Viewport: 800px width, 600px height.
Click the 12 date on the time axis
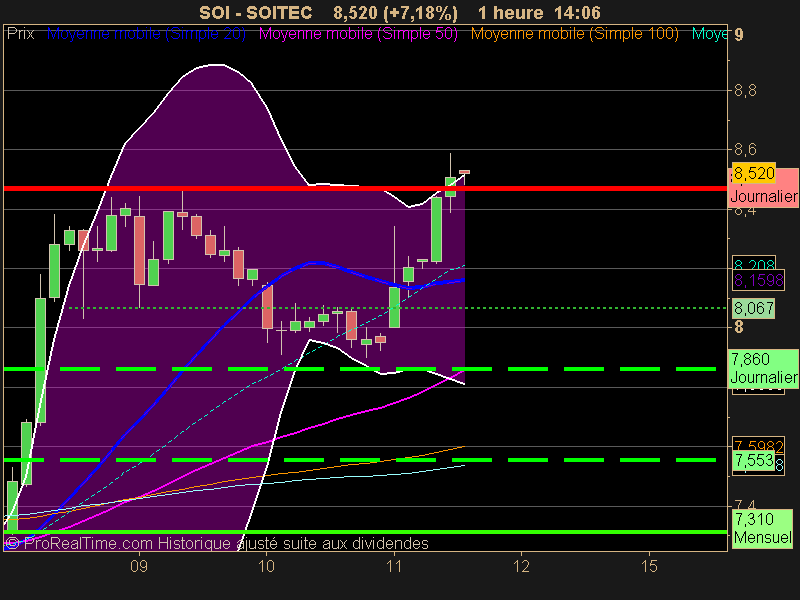tap(521, 566)
